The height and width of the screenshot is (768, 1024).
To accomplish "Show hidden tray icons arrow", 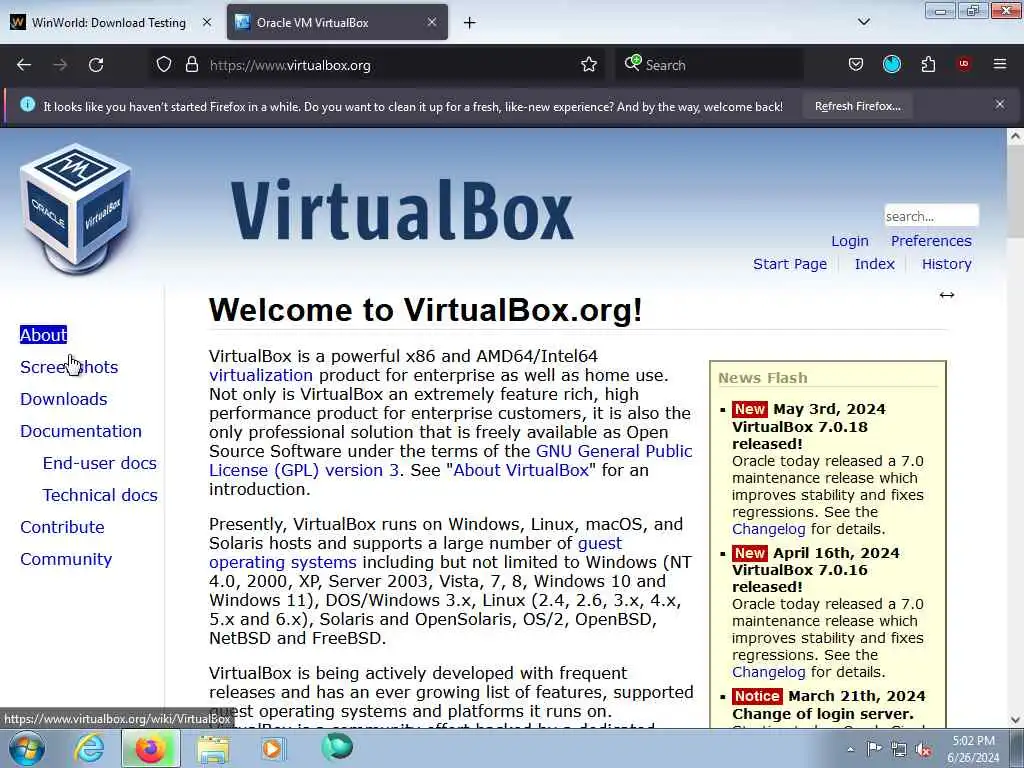I will pos(850,750).
